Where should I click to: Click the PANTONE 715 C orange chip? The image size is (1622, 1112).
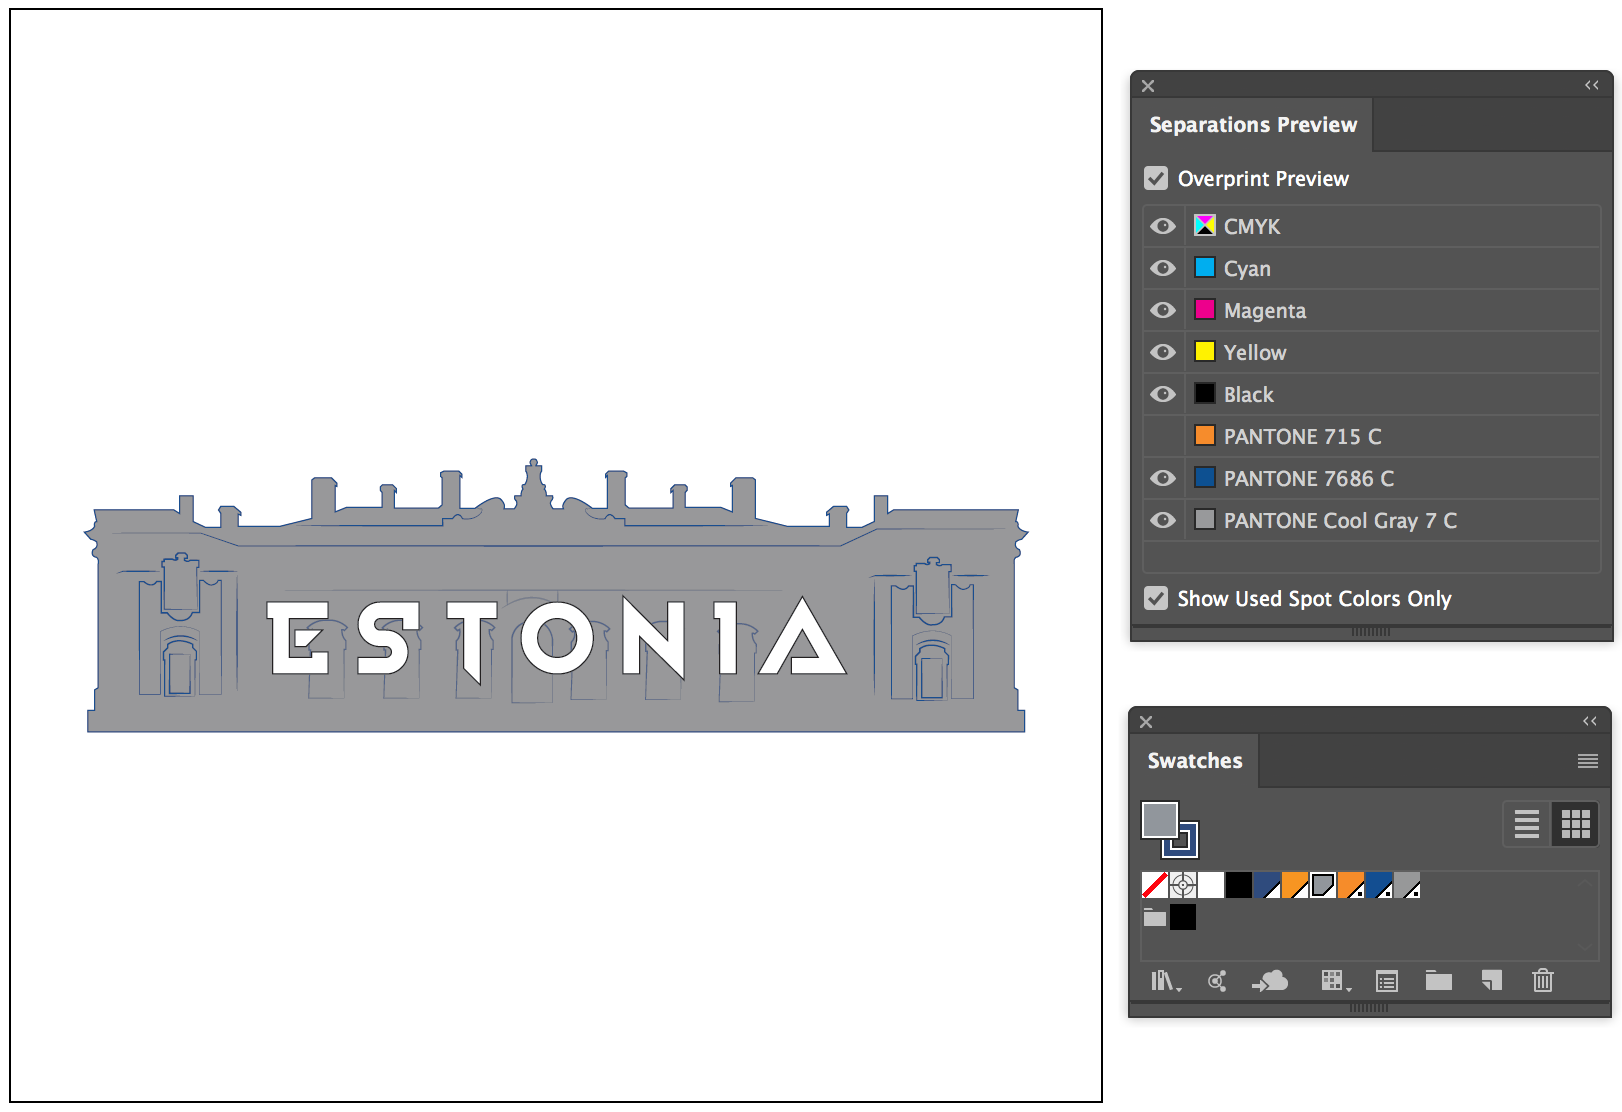click(x=1205, y=436)
